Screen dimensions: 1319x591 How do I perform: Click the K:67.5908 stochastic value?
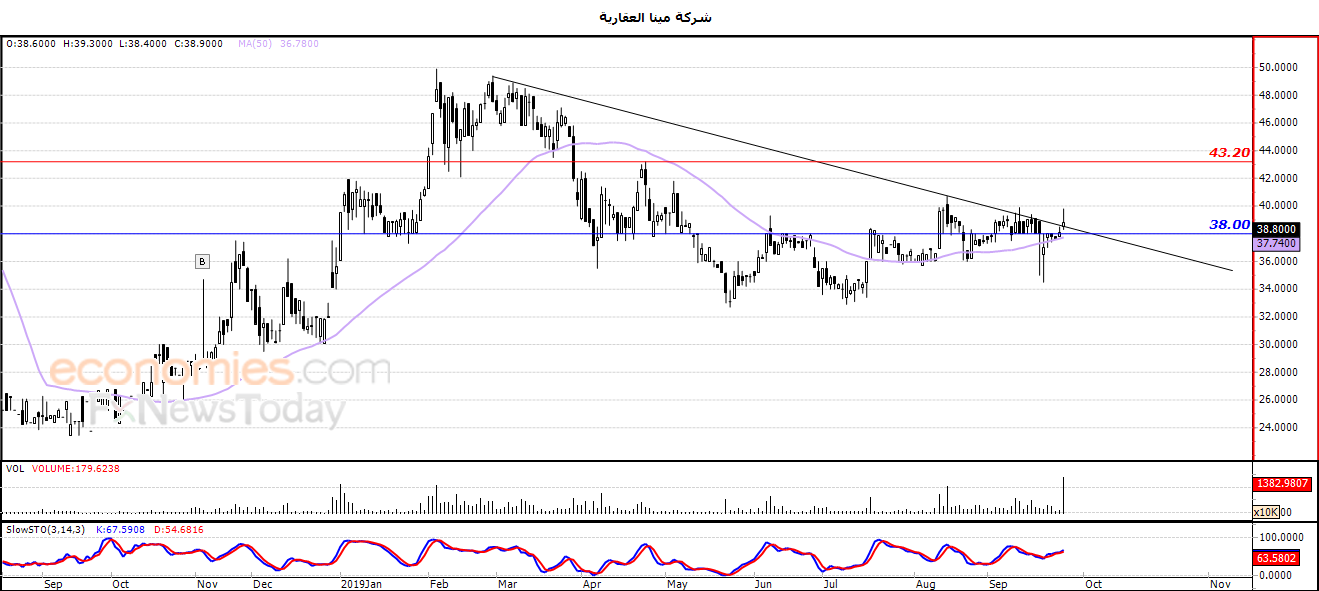point(121,529)
